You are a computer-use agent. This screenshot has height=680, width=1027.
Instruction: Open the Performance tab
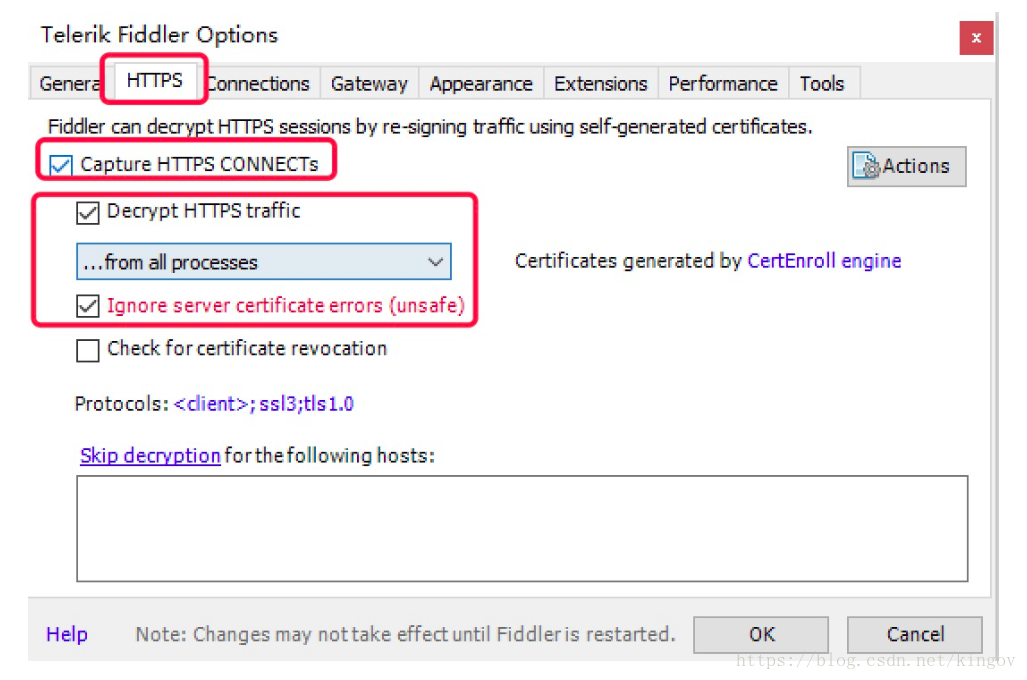tap(723, 84)
